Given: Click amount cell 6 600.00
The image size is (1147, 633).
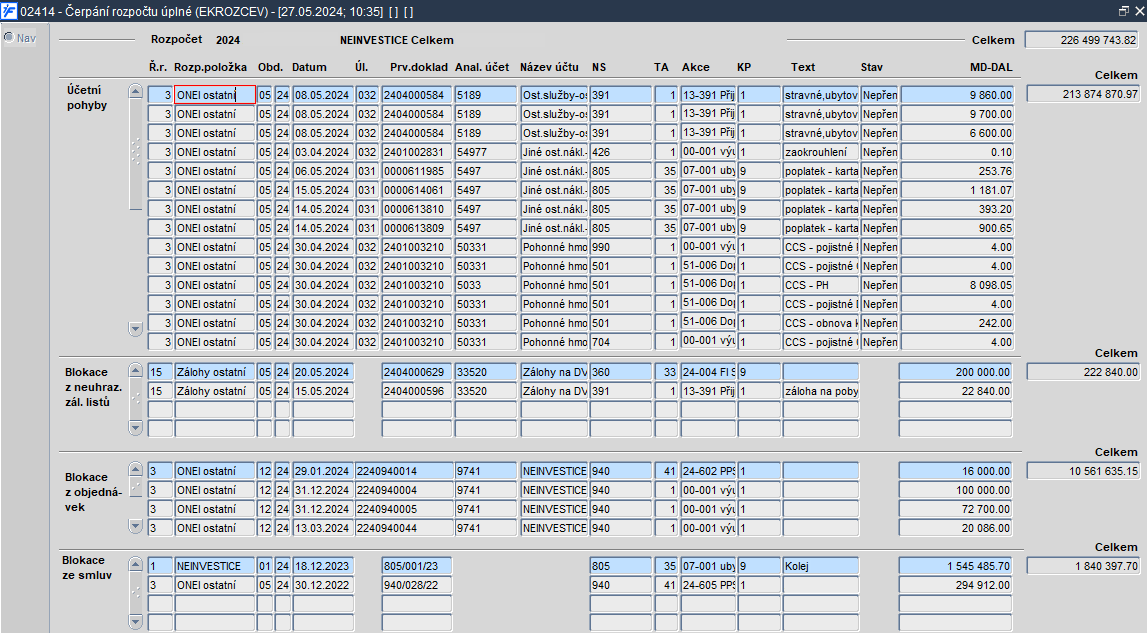Looking at the screenshot, I should pyautogui.click(x=957, y=133).
